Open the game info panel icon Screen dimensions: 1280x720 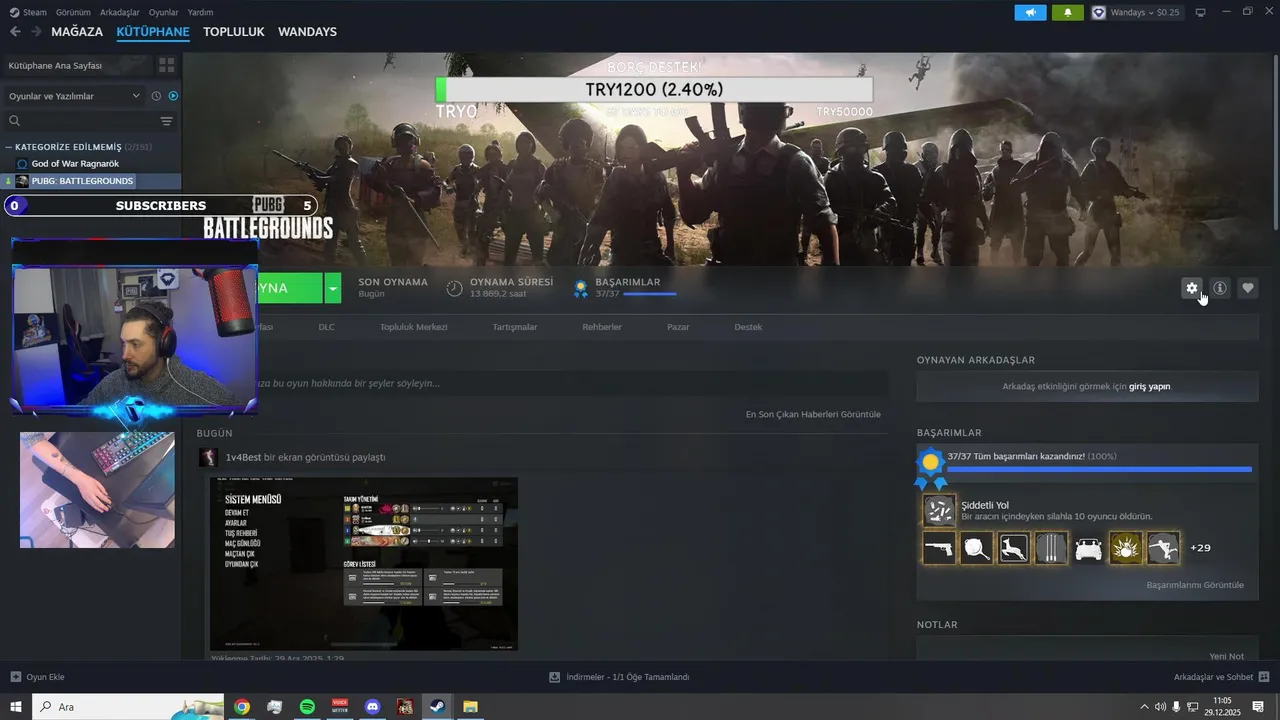coord(1219,288)
